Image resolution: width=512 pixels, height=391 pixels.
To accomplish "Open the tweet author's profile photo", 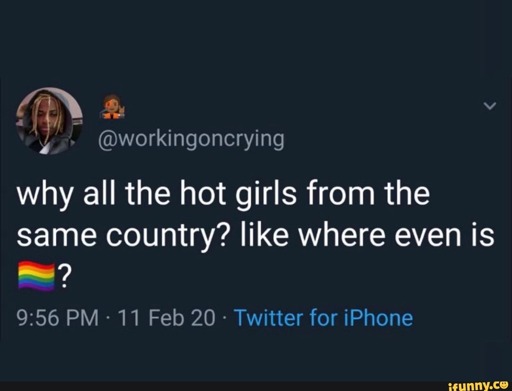I will pos(49,121).
